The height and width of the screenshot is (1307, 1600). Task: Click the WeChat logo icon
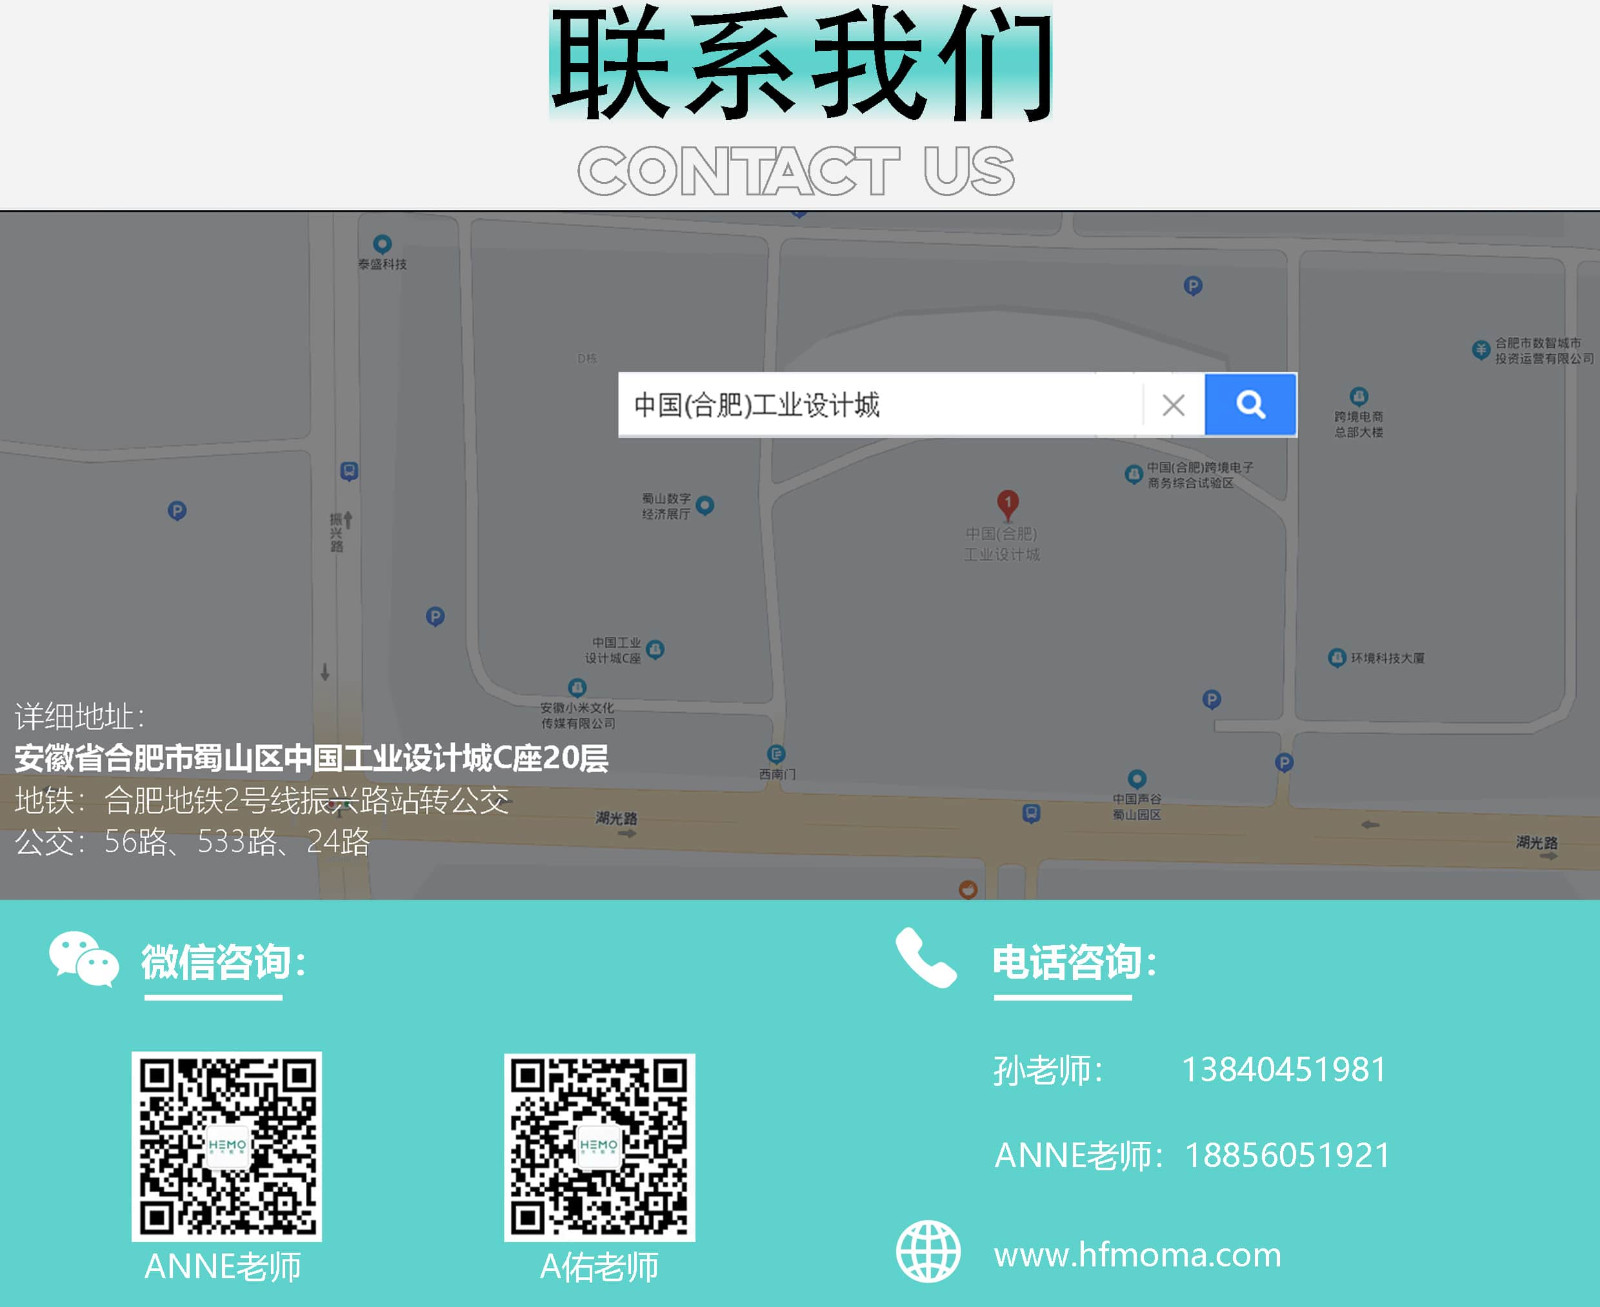tap(84, 959)
